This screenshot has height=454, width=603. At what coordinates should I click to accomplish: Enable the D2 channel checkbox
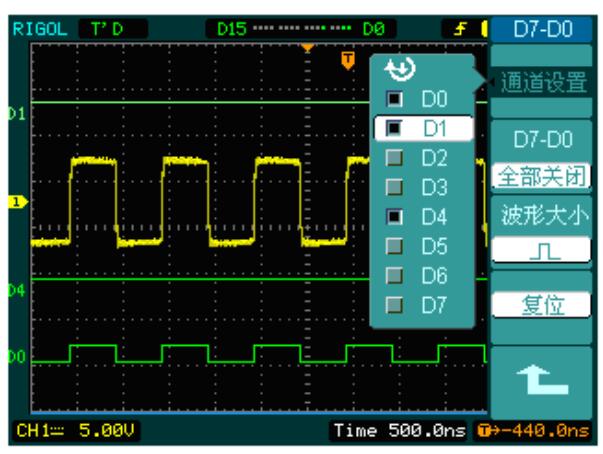pos(394,157)
